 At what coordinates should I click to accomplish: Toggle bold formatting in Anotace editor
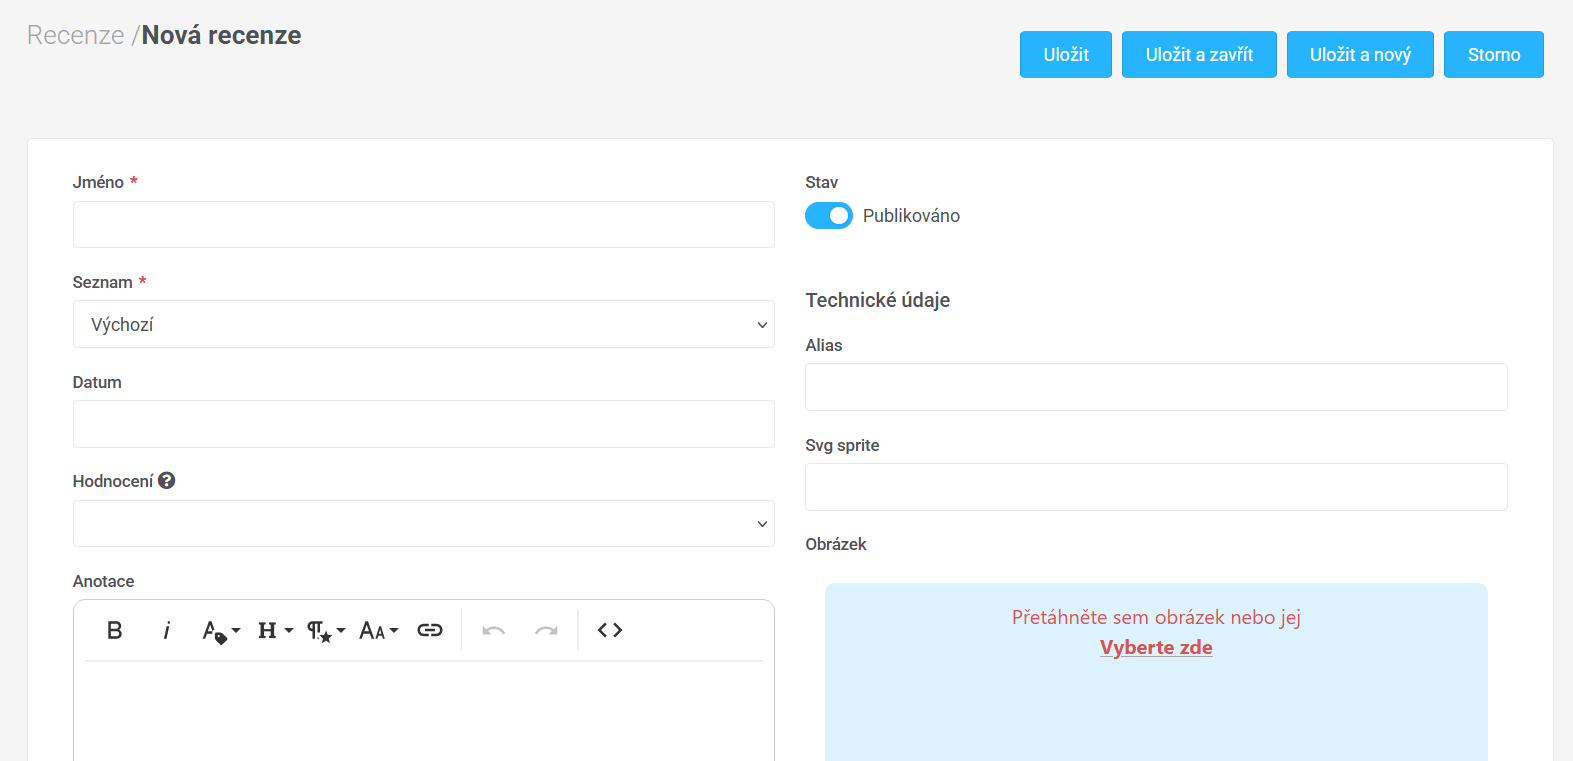click(115, 630)
